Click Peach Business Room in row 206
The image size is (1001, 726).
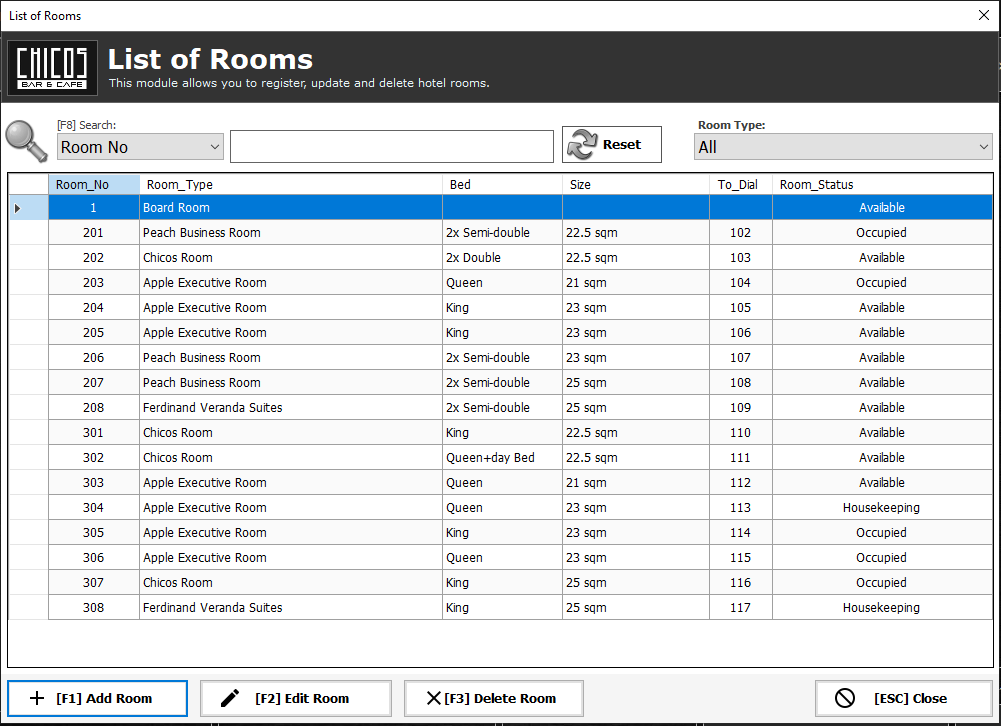[290, 358]
